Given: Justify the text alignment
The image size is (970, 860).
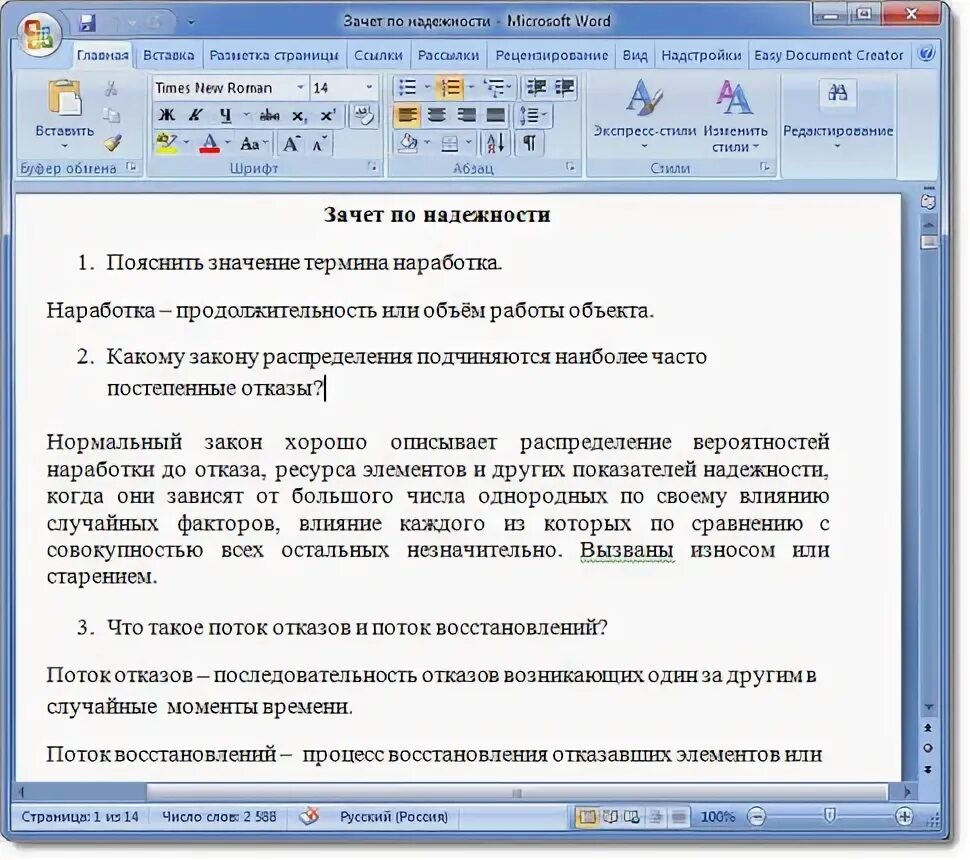Looking at the screenshot, I should click(x=495, y=115).
